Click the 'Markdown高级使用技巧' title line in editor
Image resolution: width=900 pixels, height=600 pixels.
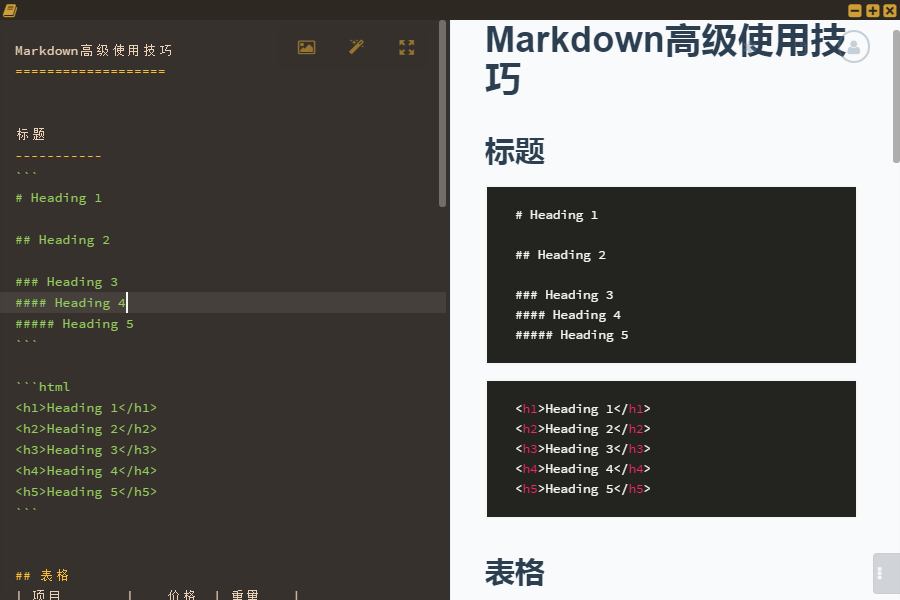click(x=94, y=51)
